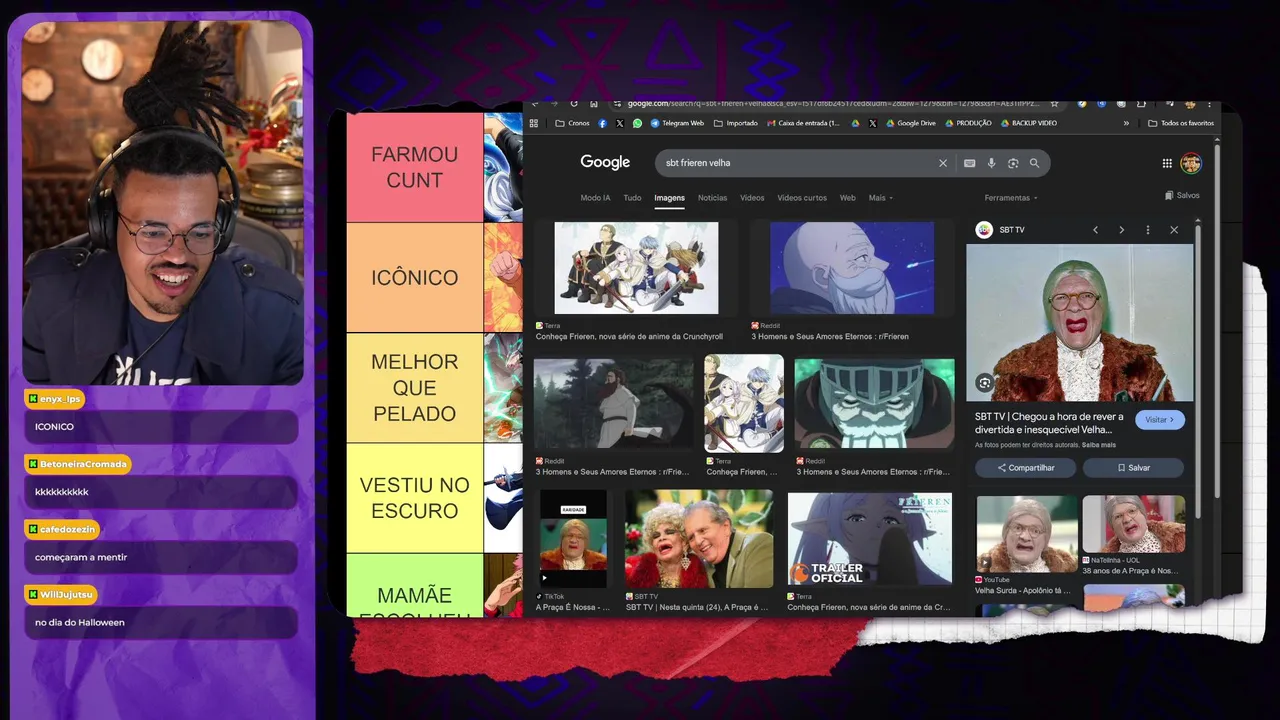
Task: Open the Reddit green helmeted dwarf thumbnail
Action: tap(874, 404)
